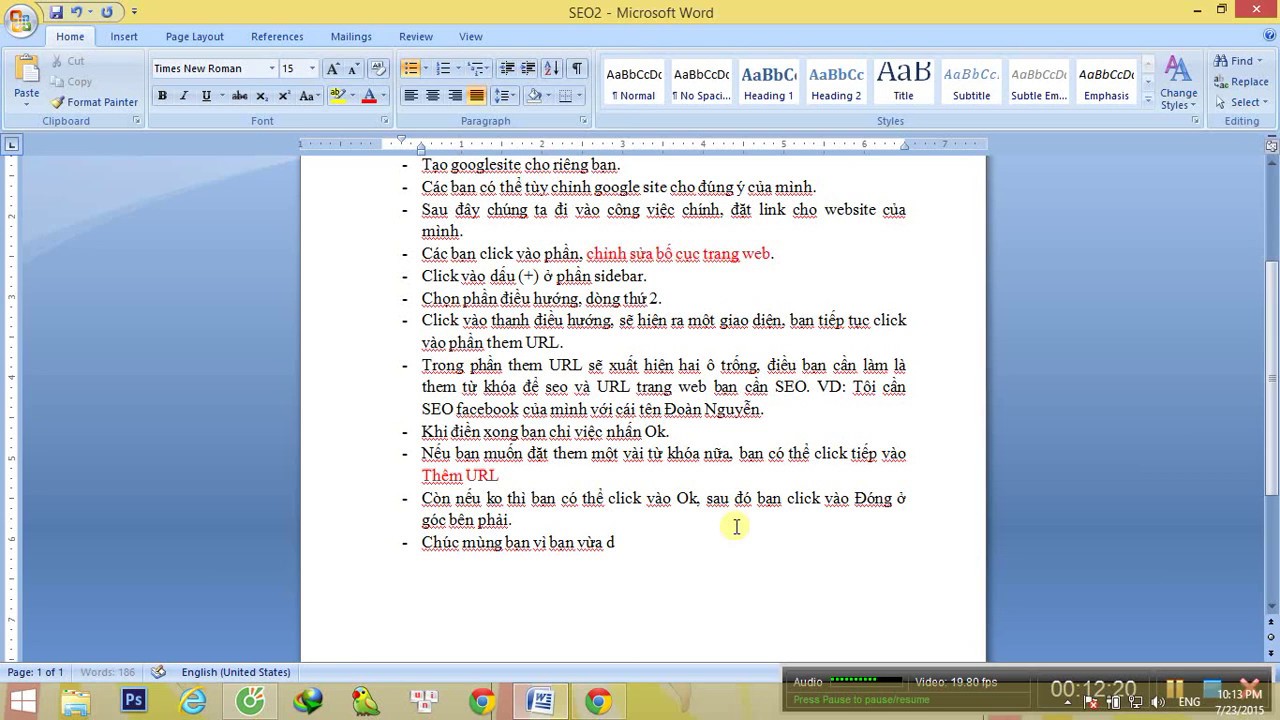
Task: Click ENG language indicator in tray
Action: (x=1188, y=702)
